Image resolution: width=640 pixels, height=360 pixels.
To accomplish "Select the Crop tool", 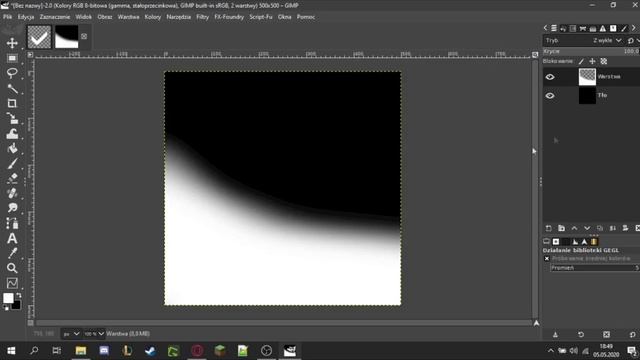I will coord(12,103).
